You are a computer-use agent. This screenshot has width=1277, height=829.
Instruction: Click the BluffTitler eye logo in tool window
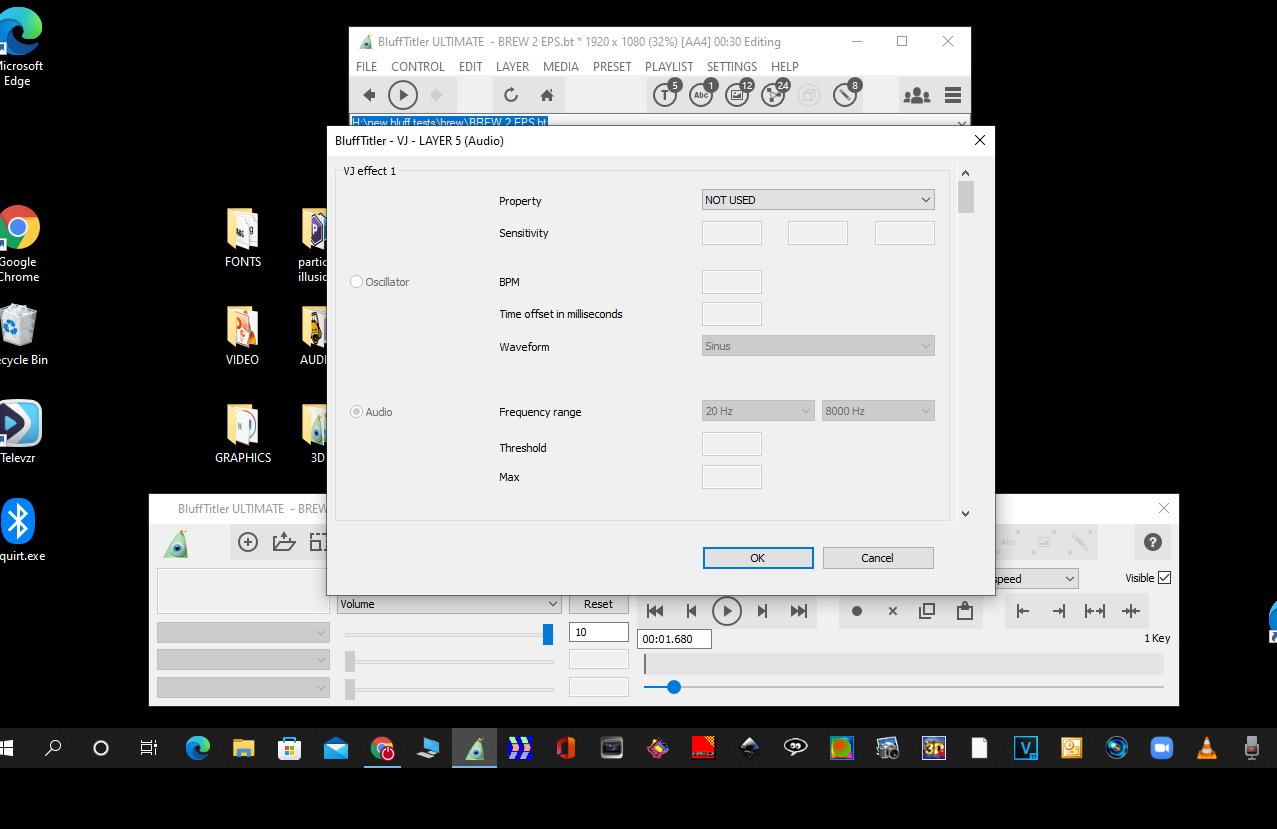point(176,543)
